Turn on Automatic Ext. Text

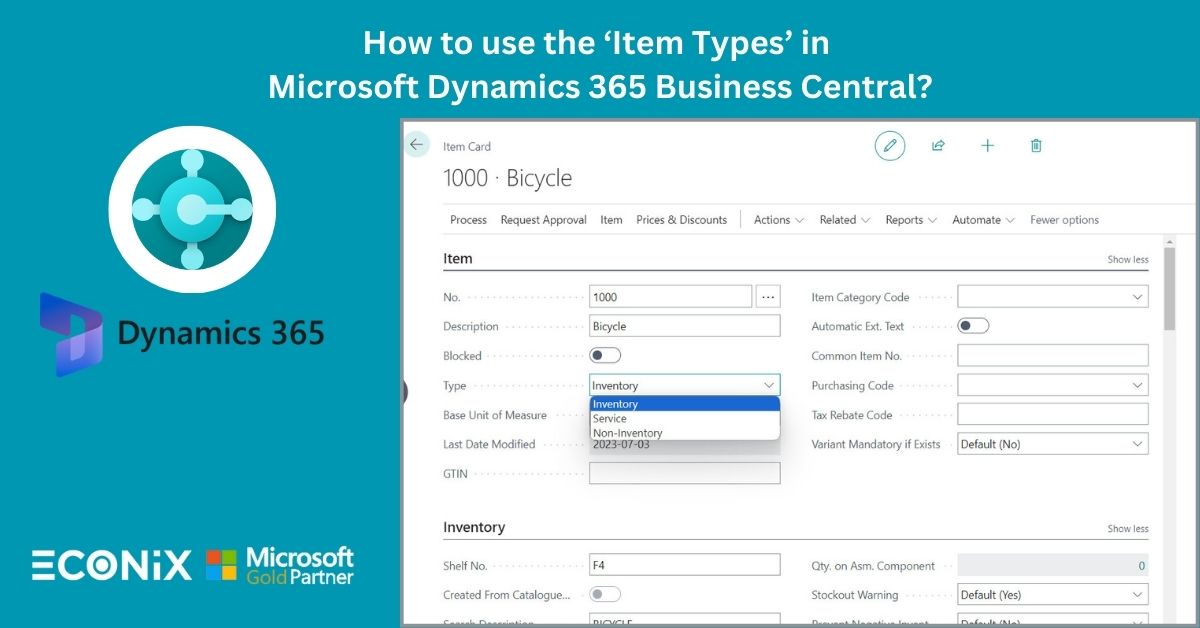[969, 325]
